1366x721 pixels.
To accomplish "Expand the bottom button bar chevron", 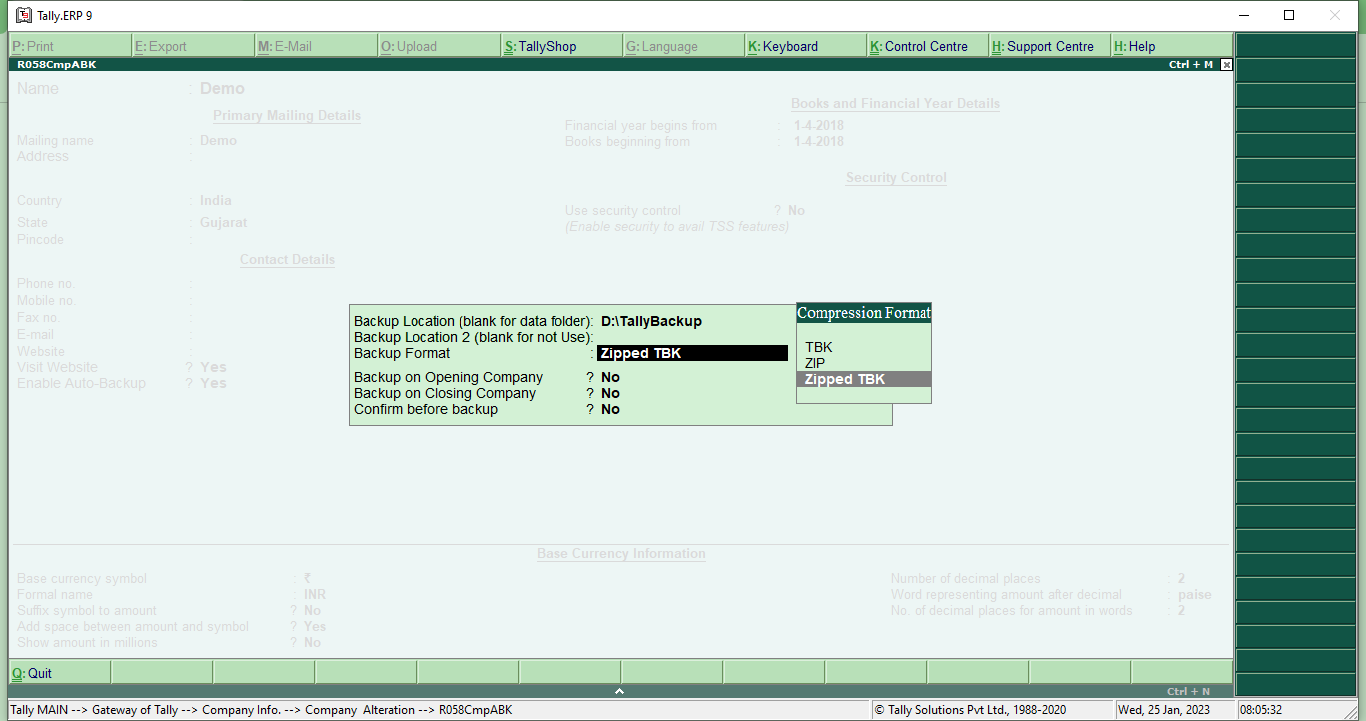I will click(x=619, y=689).
